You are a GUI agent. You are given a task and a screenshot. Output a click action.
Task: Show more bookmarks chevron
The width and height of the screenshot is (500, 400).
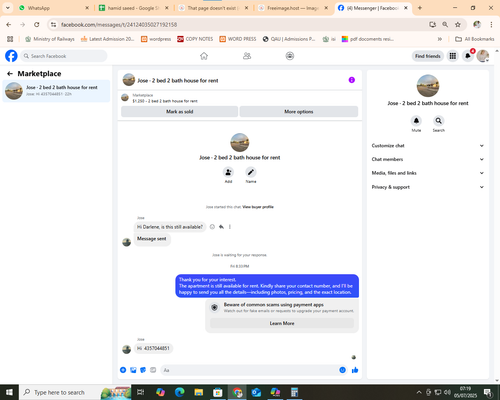click(440, 39)
